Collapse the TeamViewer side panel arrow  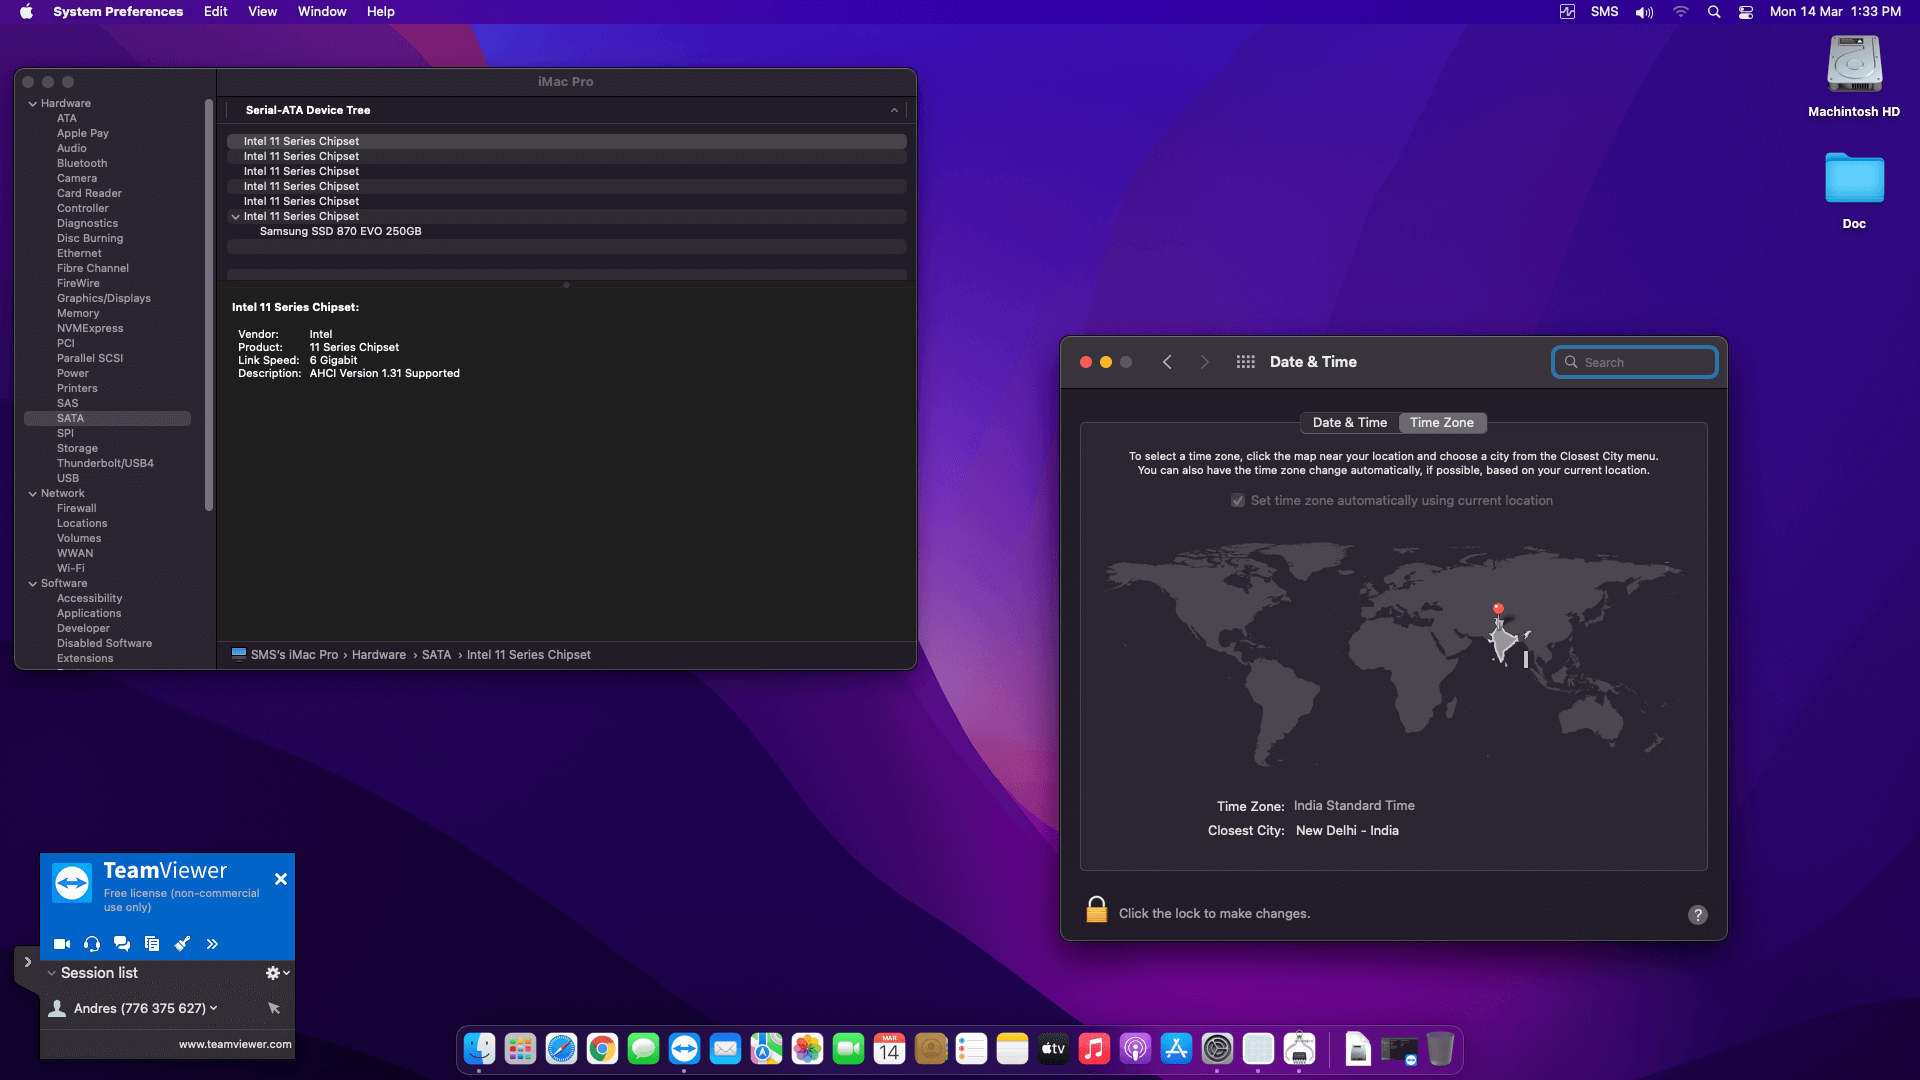[28, 962]
